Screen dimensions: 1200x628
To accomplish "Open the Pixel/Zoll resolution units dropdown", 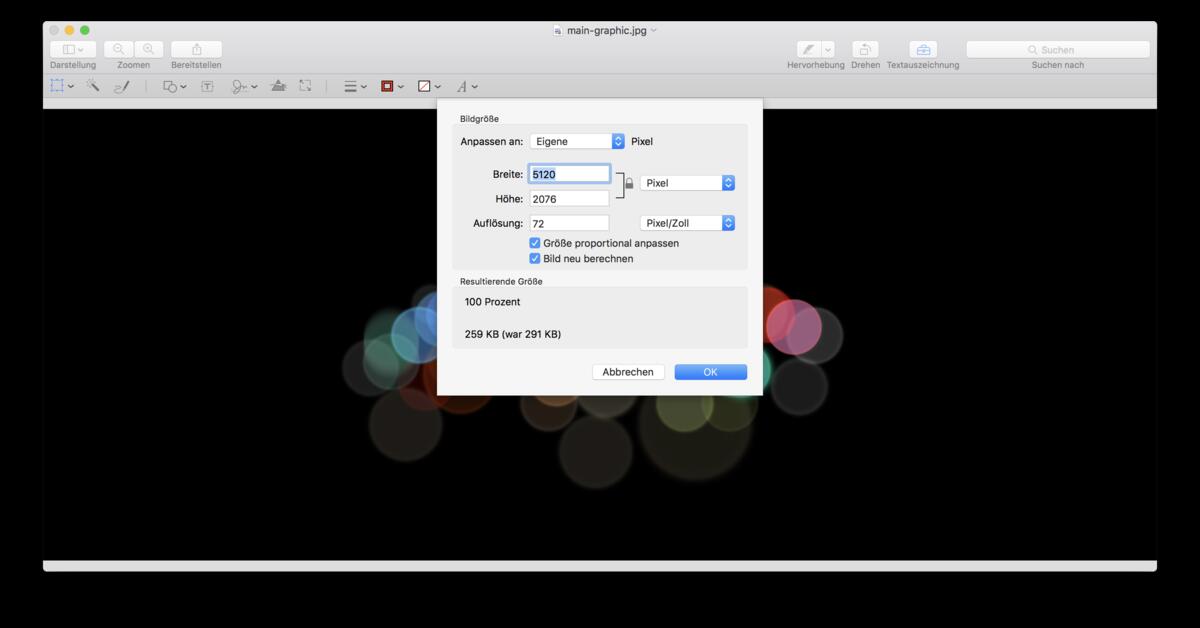I will pyautogui.click(x=687, y=222).
